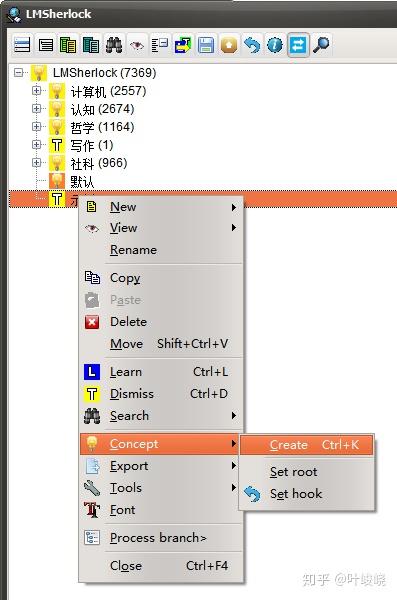Click the eye view icon in toolbar
This screenshot has width=397, height=600.
coord(137,45)
